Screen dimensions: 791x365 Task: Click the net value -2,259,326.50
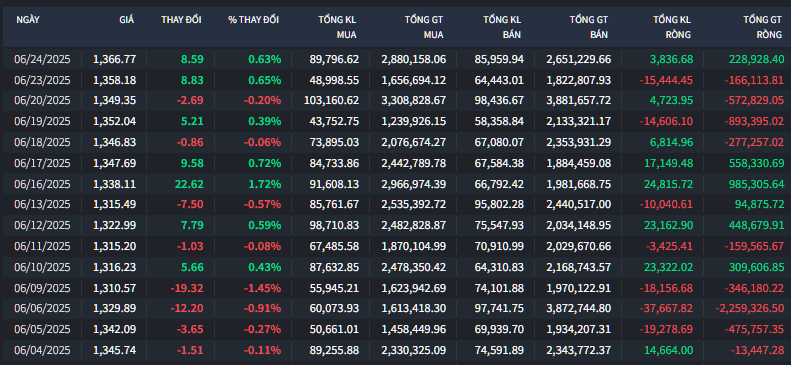[x=750, y=309]
